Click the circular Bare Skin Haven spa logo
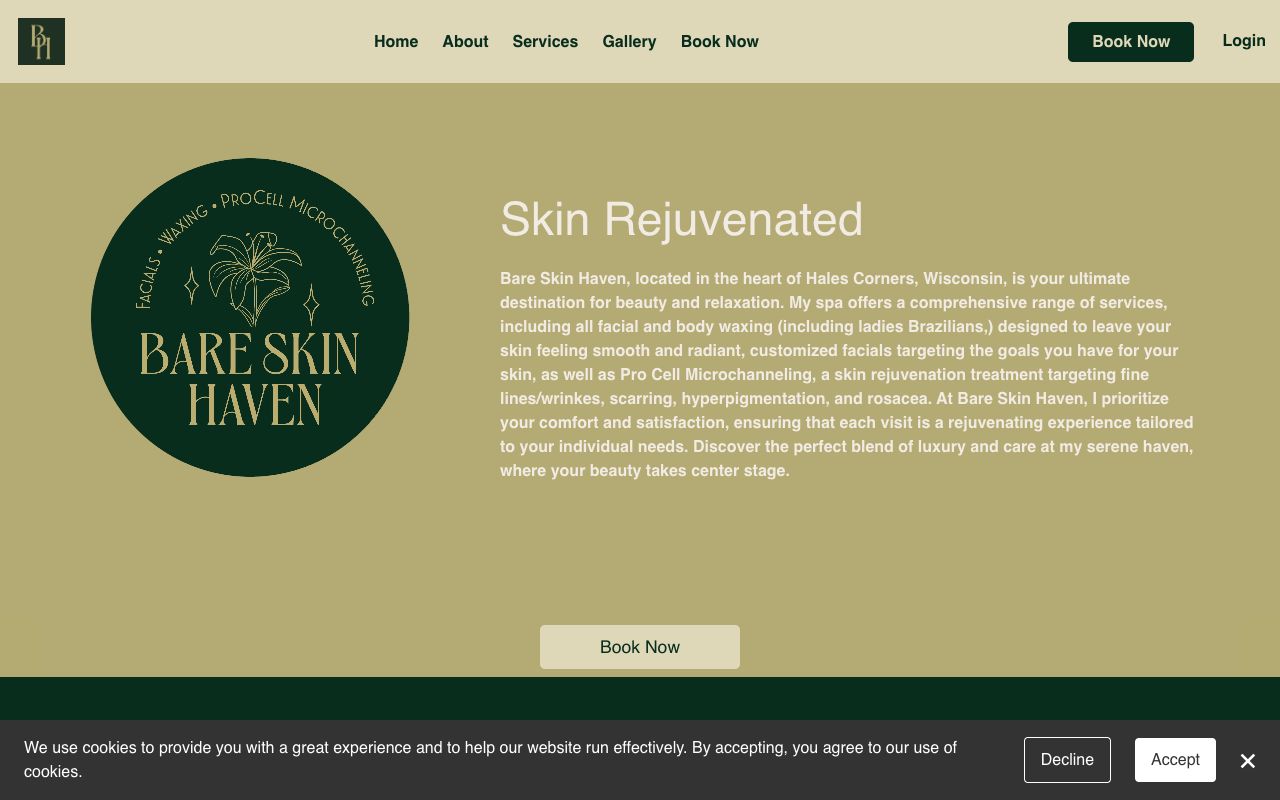Image resolution: width=1280 pixels, height=800 pixels. point(250,317)
